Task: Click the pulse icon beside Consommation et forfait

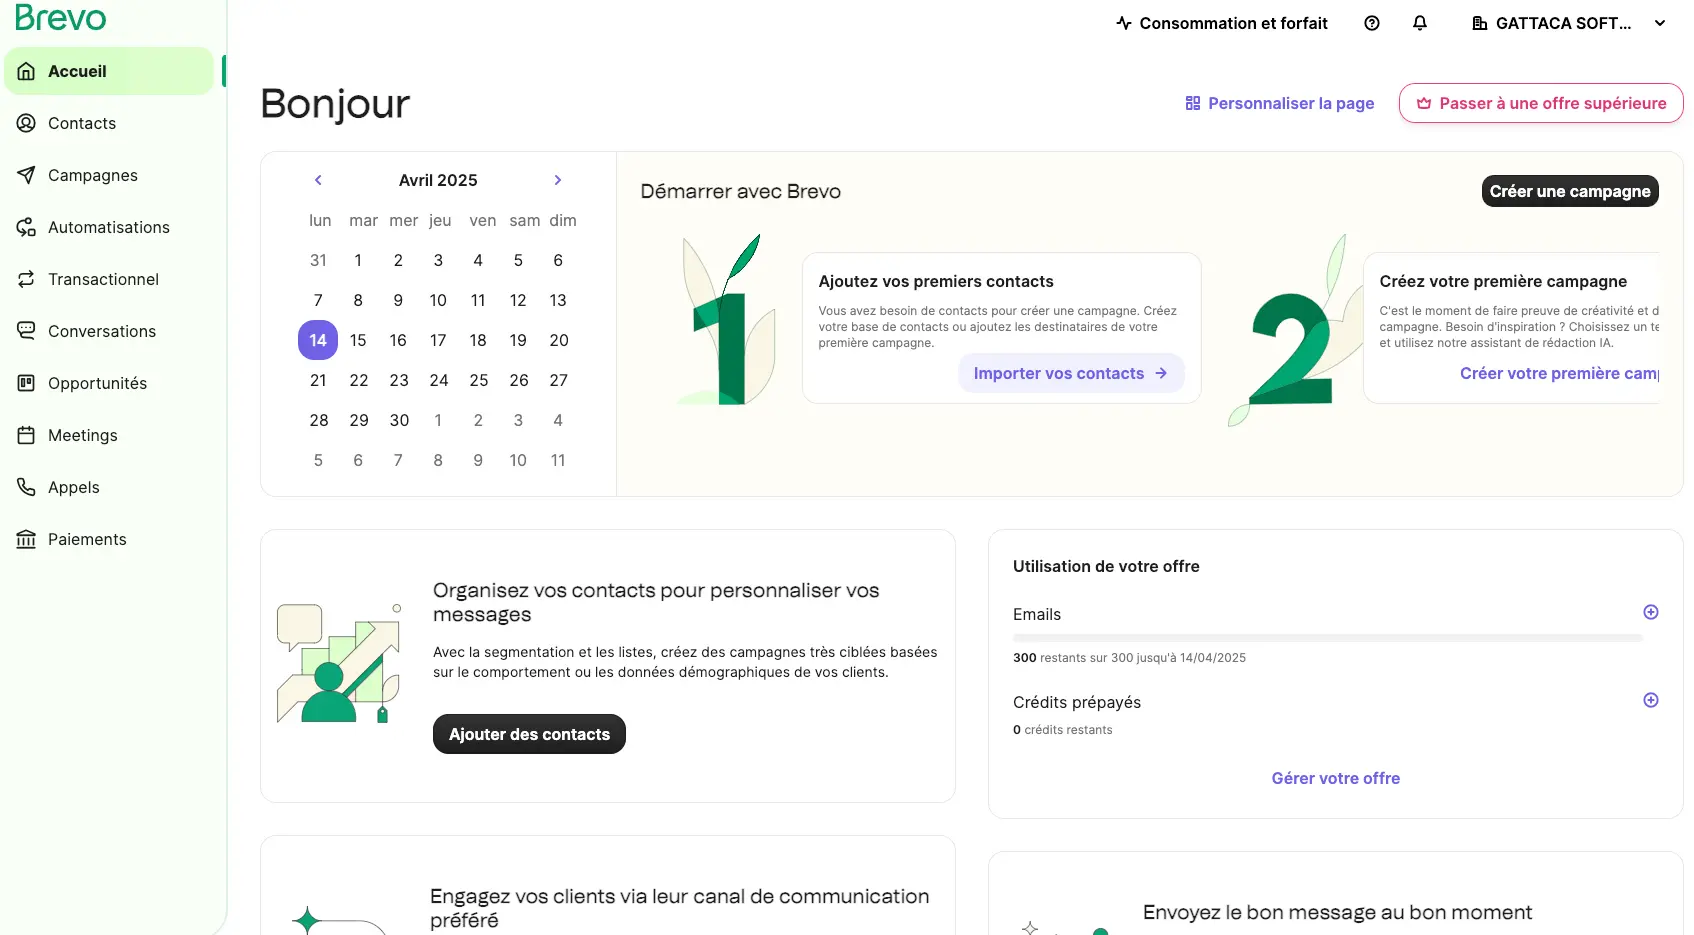Action: 1124,23
